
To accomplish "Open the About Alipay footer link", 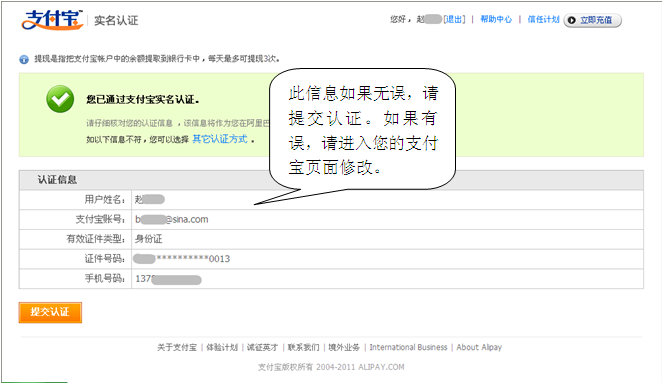I will click(x=479, y=347).
